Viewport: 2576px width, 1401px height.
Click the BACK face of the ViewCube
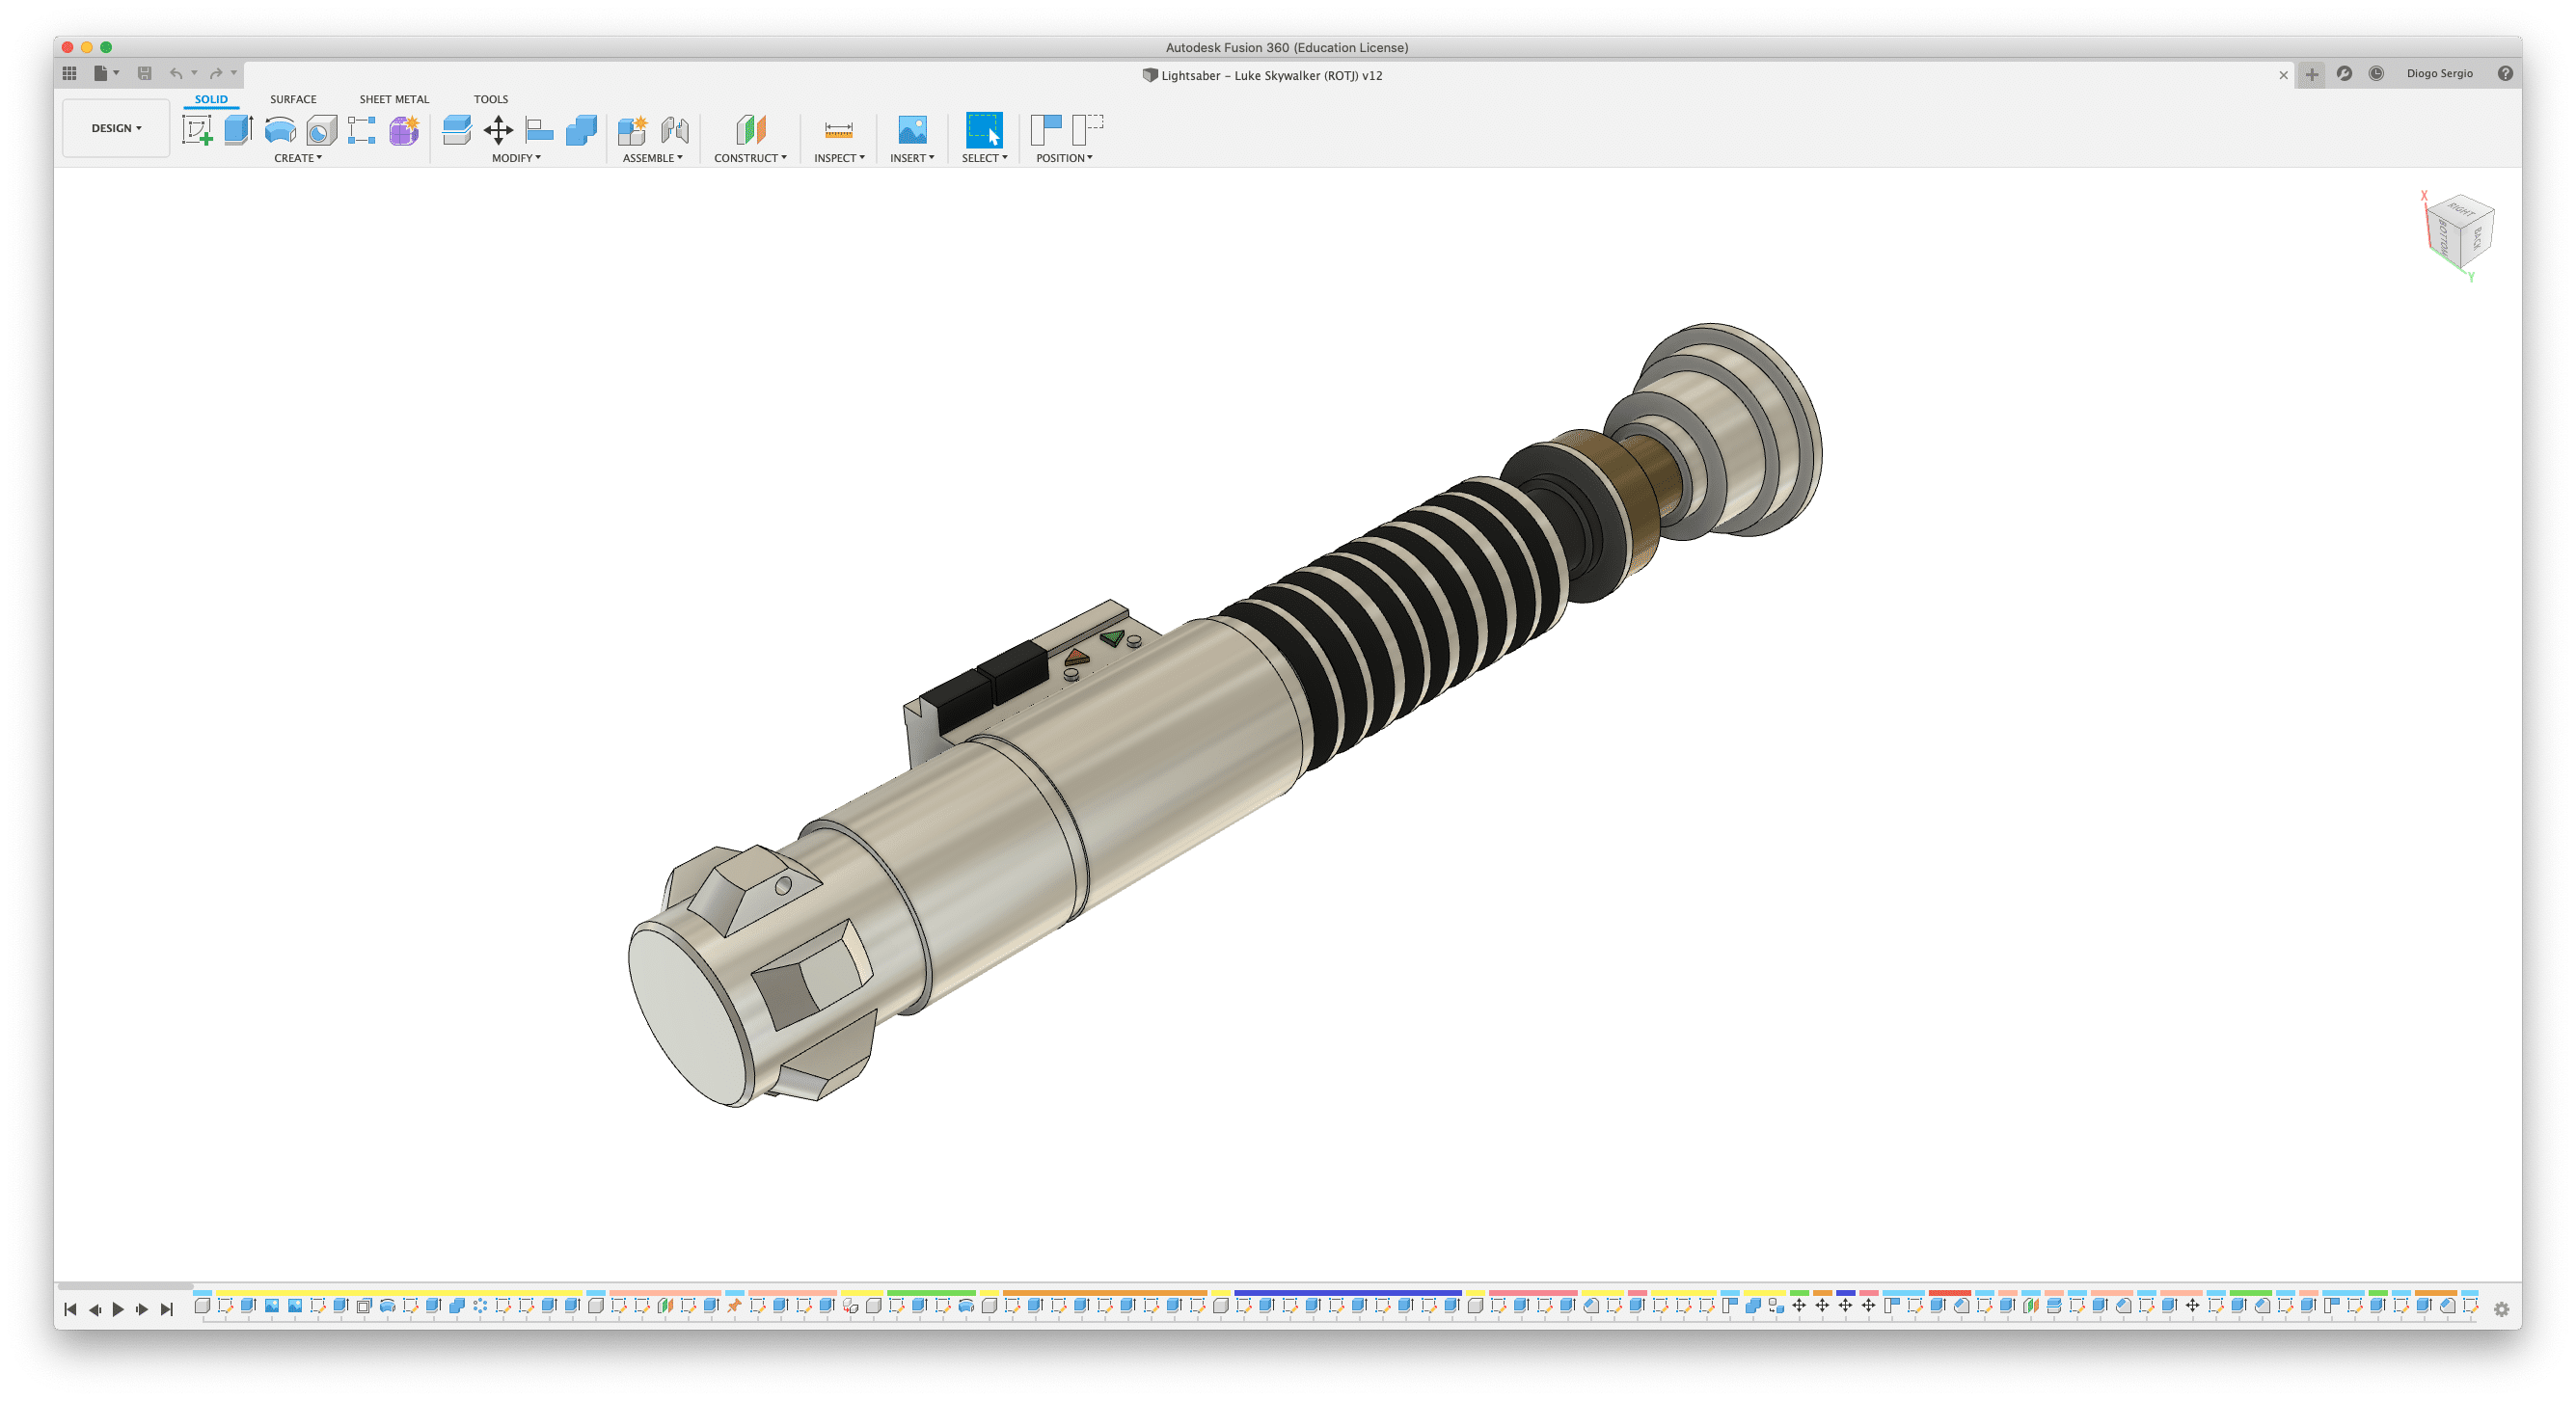[2477, 238]
